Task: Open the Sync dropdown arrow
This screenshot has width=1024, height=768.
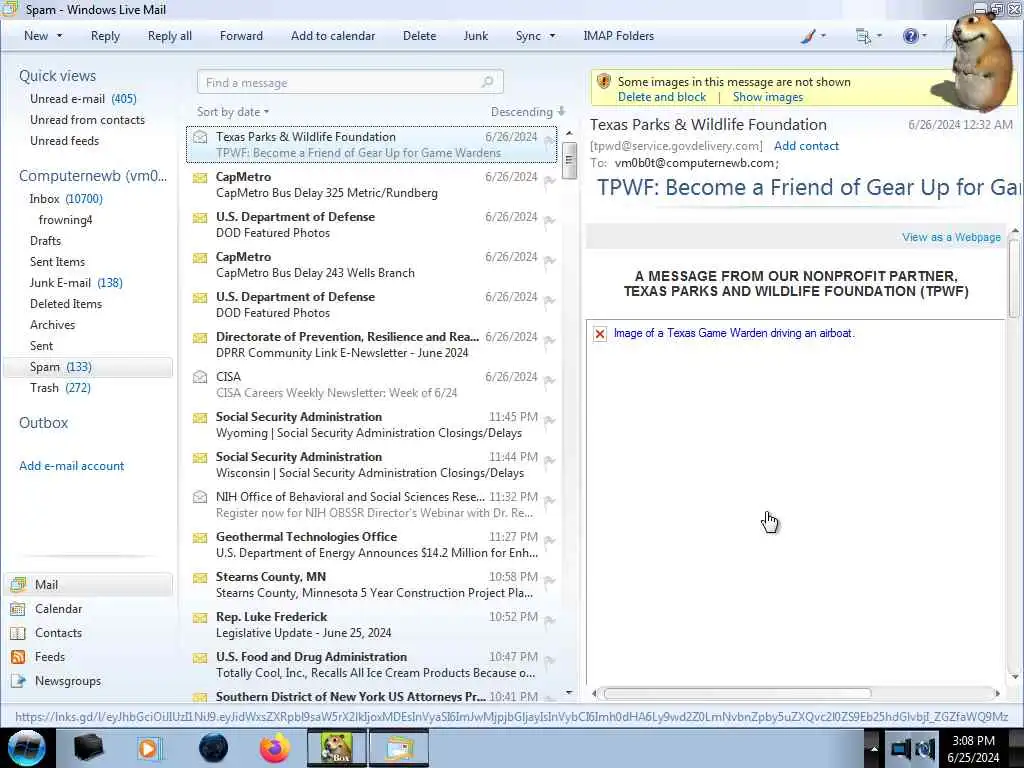Action: coord(552,36)
